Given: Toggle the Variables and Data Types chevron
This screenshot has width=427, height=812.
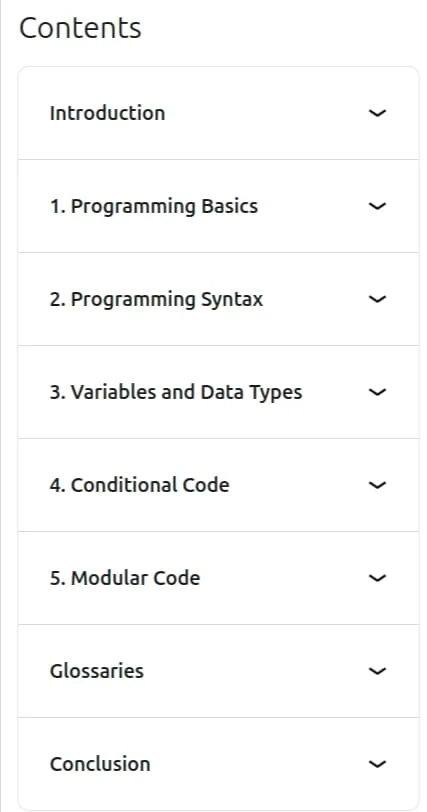Looking at the screenshot, I should coord(377,392).
